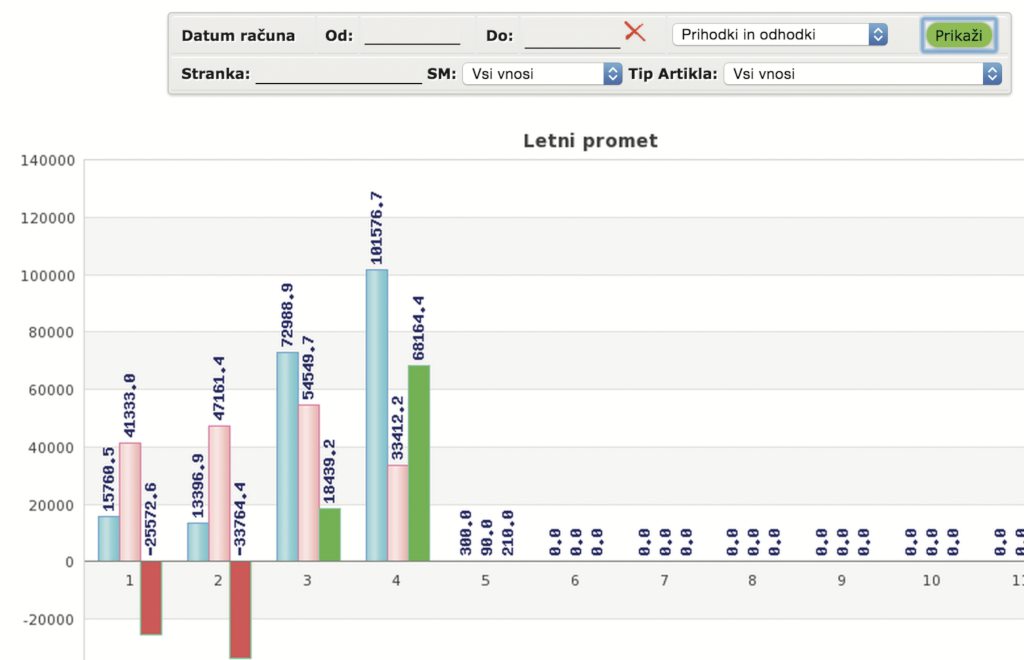
Task: Select the pink bar labeled 41333.0
Action: pos(130,501)
